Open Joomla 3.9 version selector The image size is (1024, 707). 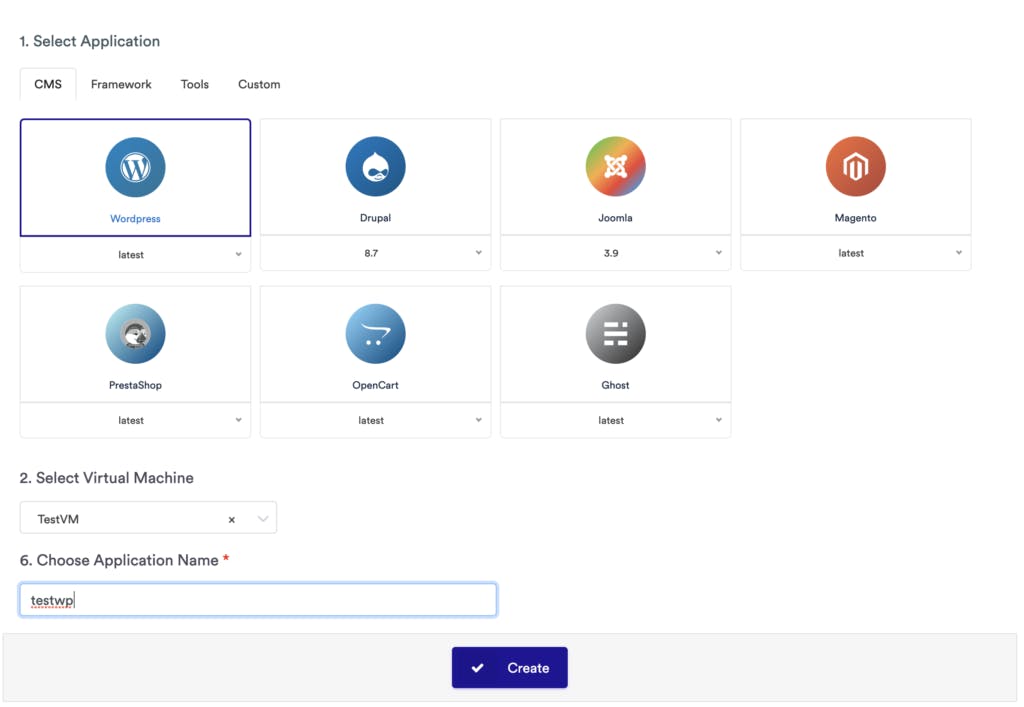[x=615, y=253]
